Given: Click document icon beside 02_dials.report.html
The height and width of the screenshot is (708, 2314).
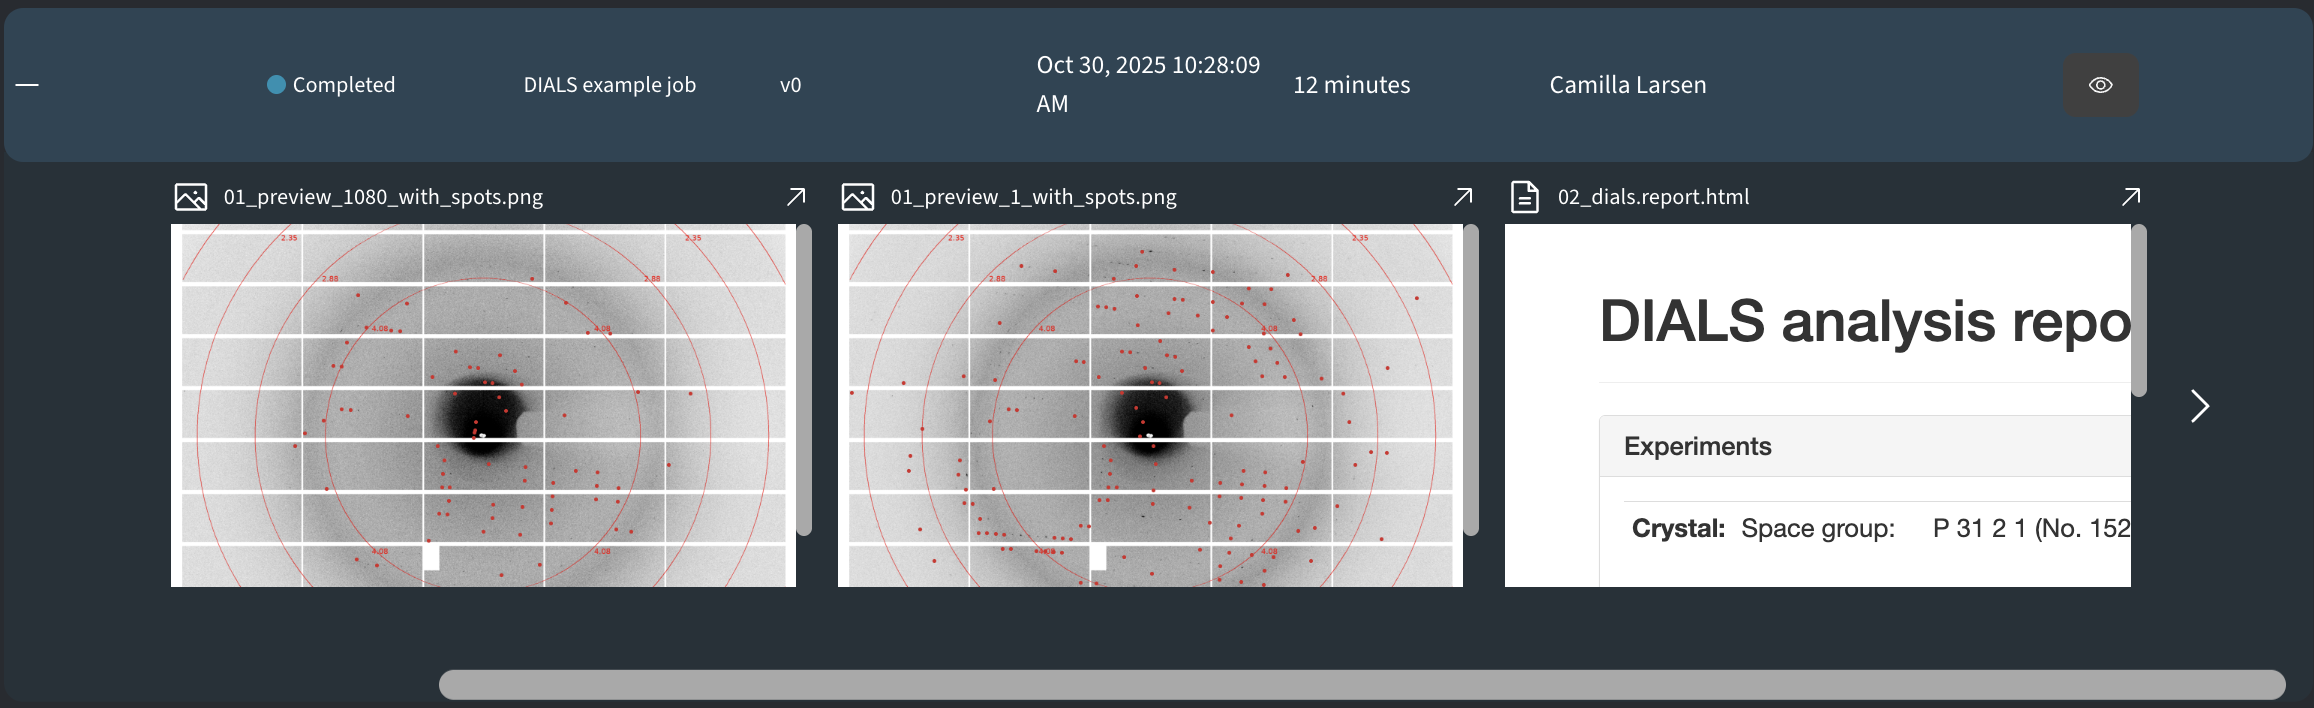Looking at the screenshot, I should [x=1524, y=197].
